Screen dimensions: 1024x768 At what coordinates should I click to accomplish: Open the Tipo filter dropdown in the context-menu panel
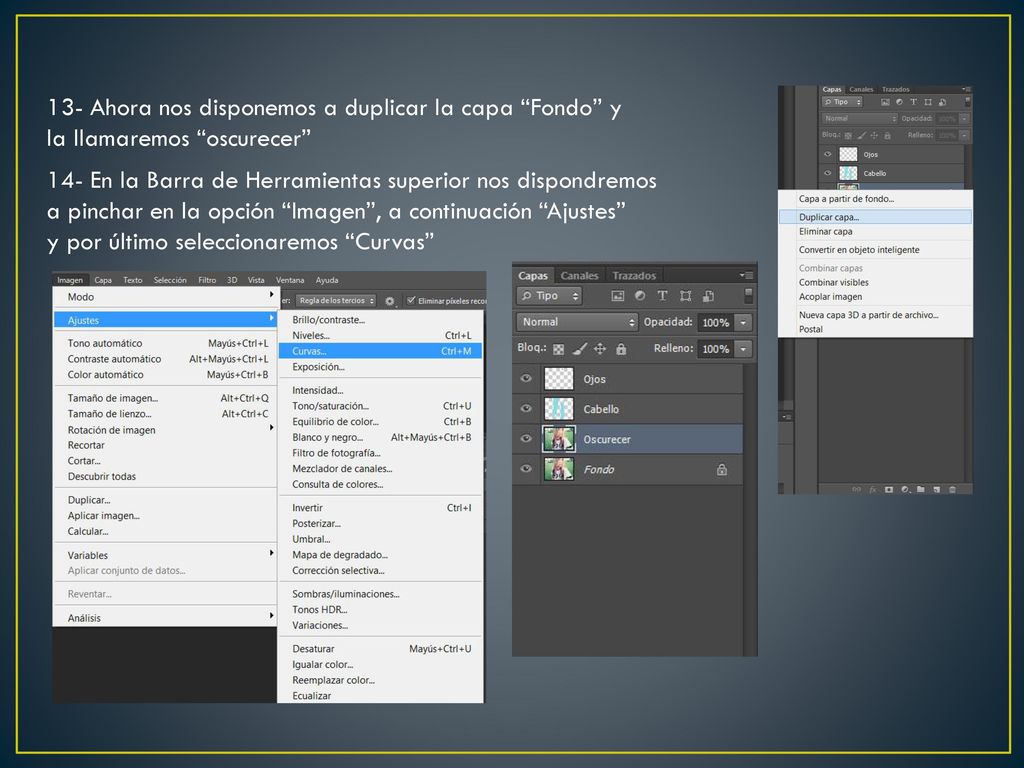pyautogui.click(x=842, y=102)
